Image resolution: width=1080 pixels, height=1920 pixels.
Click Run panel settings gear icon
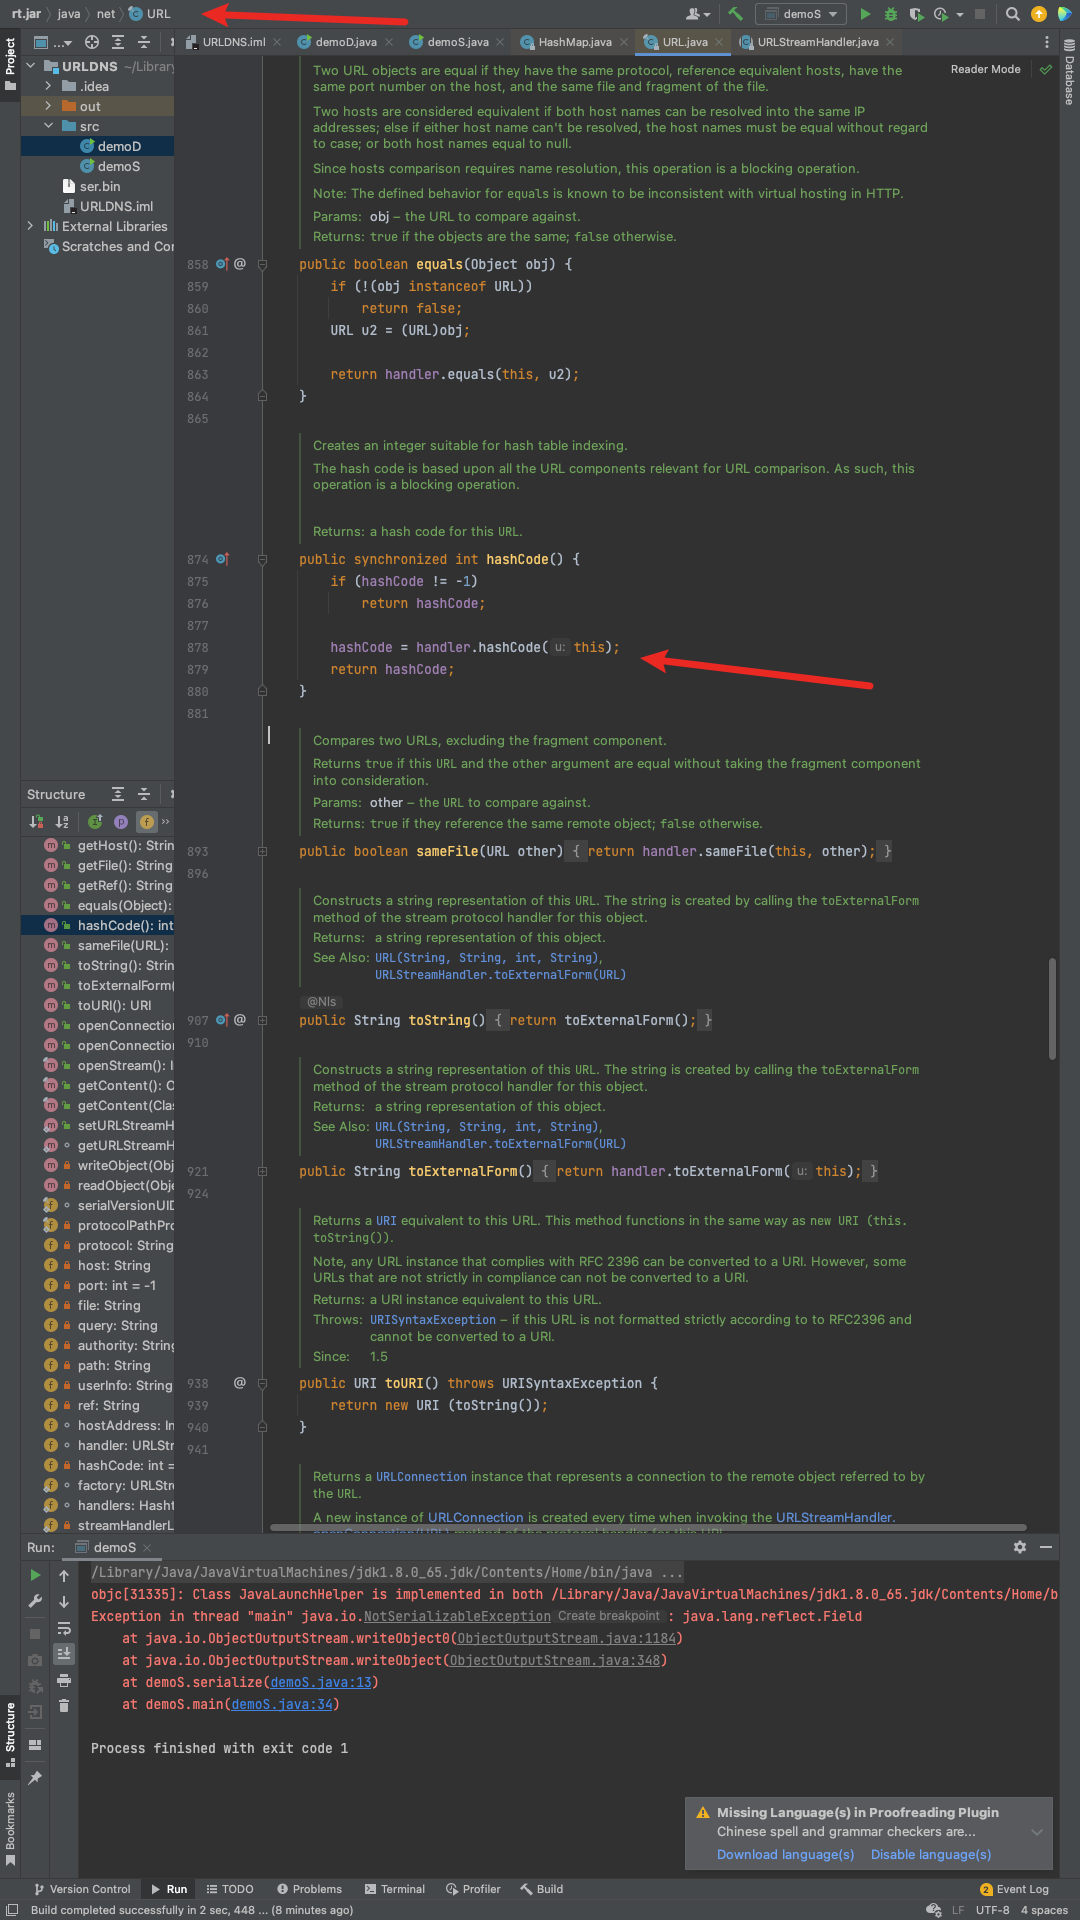click(1020, 1547)
